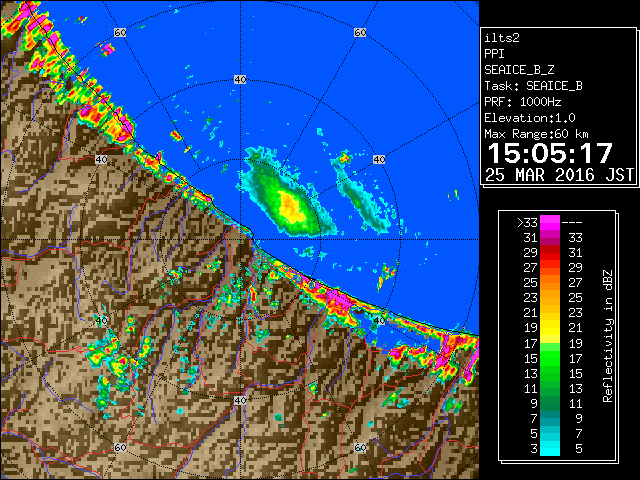Pick the bright green 15–17 dBZ legend swatch

point(550,358)
